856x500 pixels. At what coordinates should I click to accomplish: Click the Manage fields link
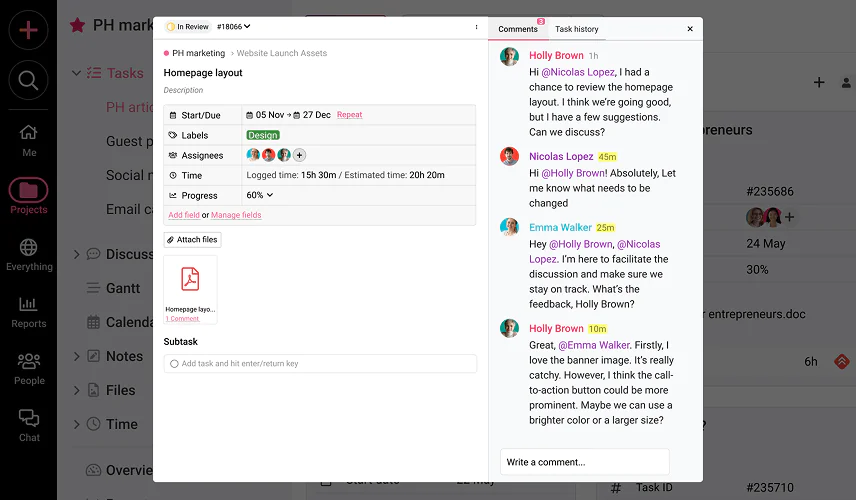click(x=236, y=215)
